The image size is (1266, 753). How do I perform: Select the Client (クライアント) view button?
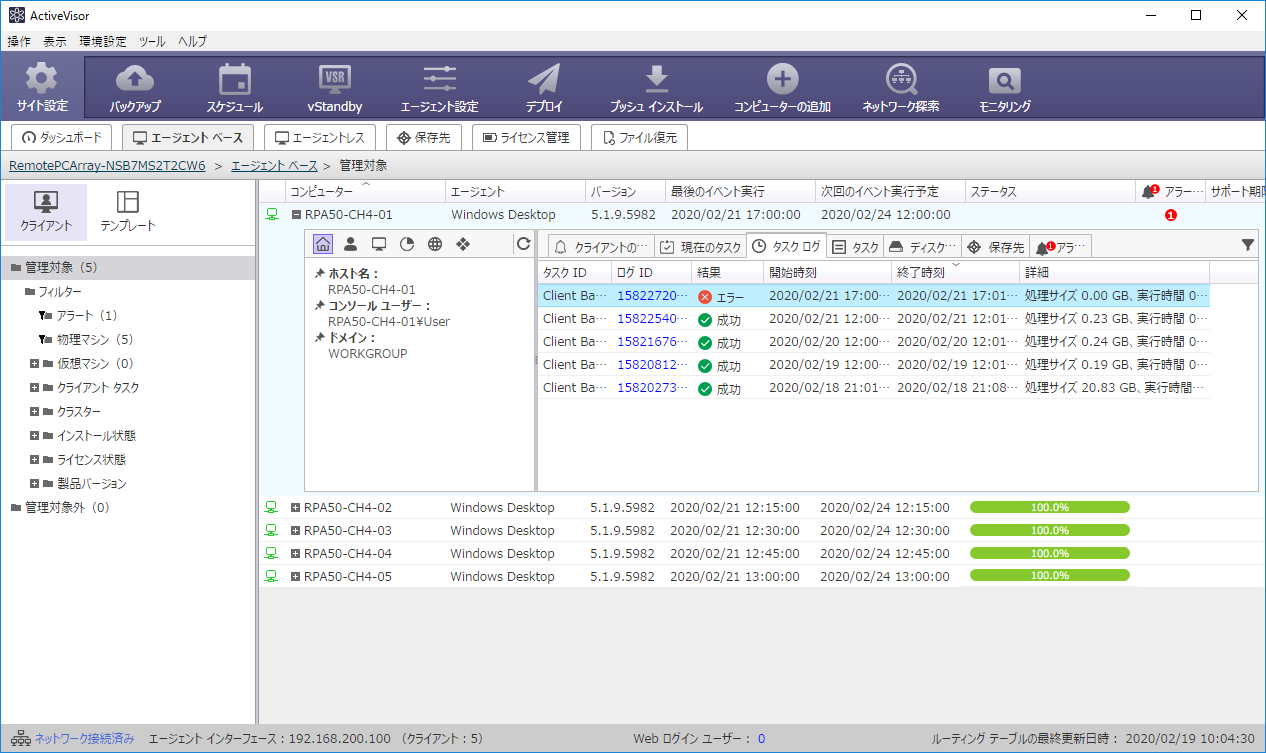pyautogui.click(x=46, y=212)
